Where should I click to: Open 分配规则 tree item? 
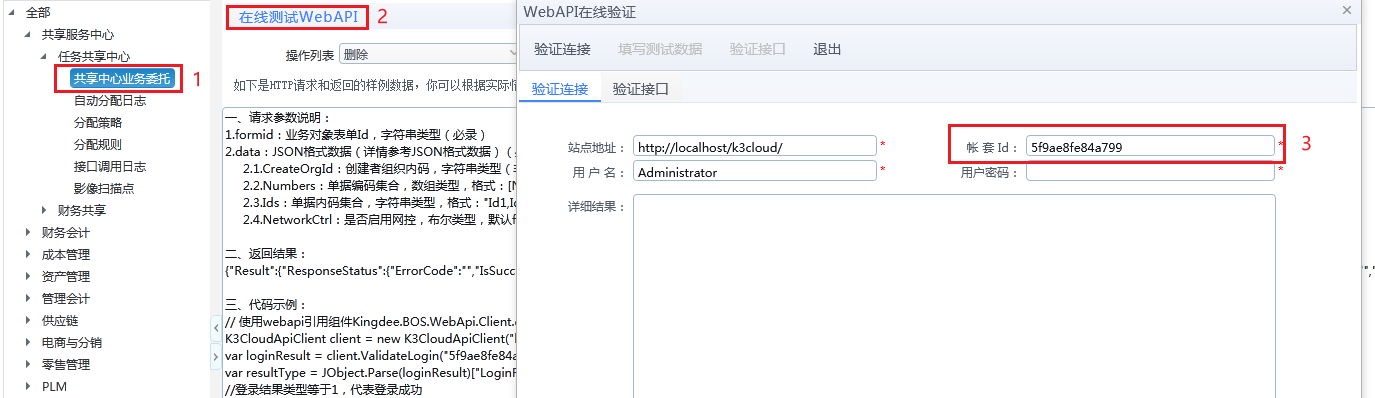[x=98, y=144]
